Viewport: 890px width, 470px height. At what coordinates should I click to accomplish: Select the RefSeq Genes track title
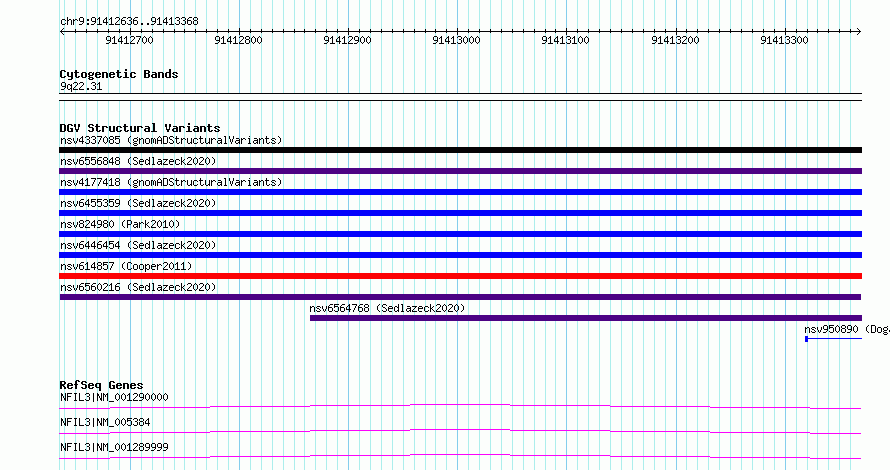[101, 385]
